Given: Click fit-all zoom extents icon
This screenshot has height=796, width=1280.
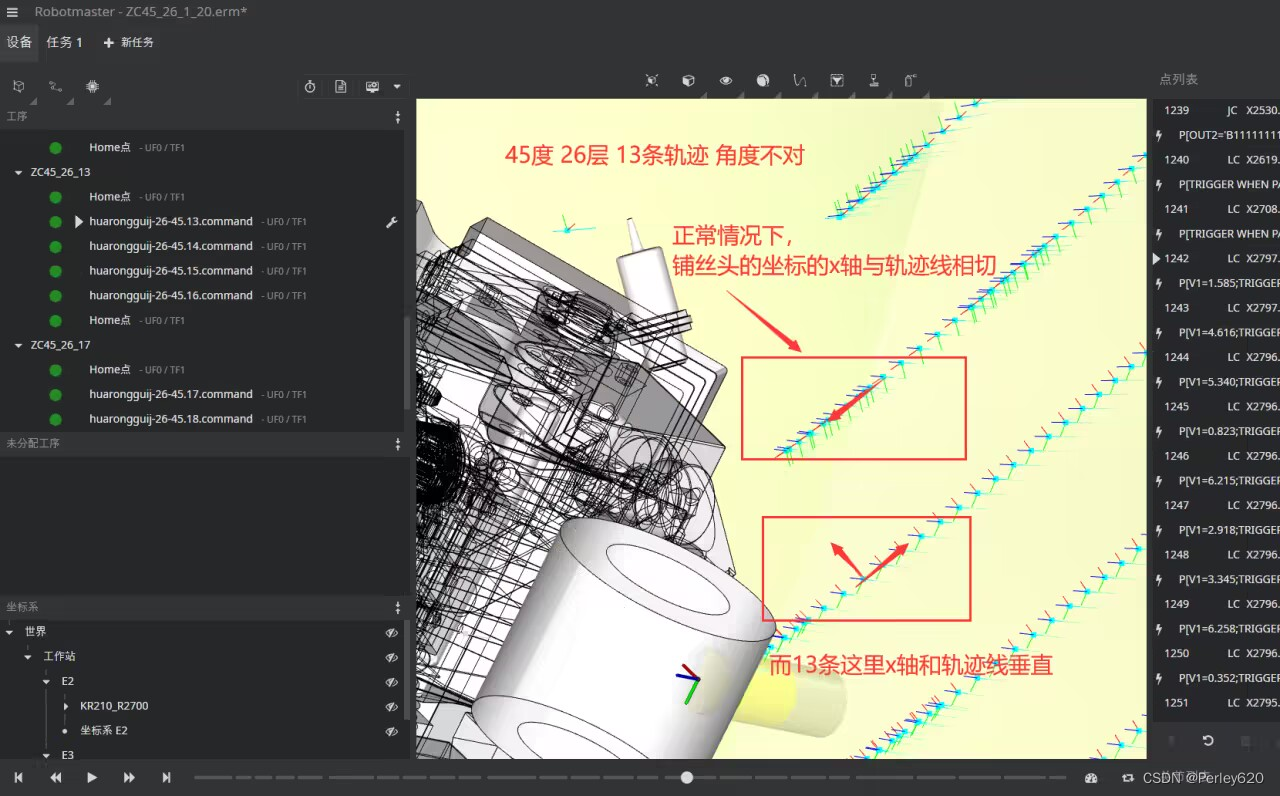Looking at the screenshot, I should pos(652,81).
